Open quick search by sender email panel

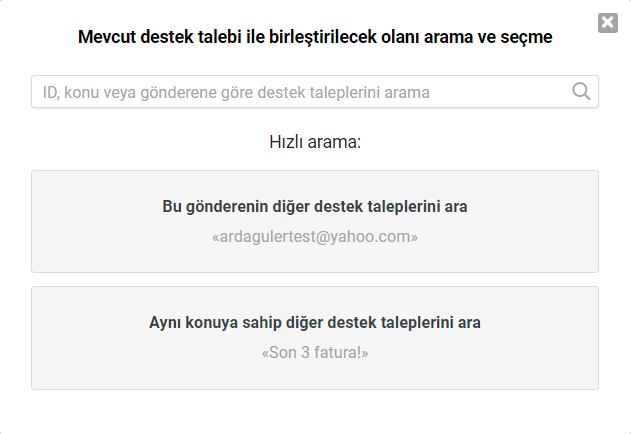(x=315, y=221)
